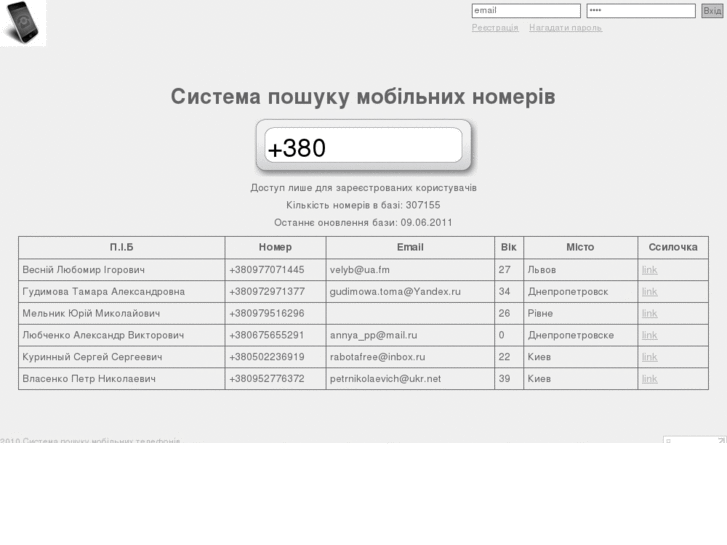The image size is (727, 545).
Task: Click email petrnikolaevich@ukr.net
Action: tap(385, 379)
